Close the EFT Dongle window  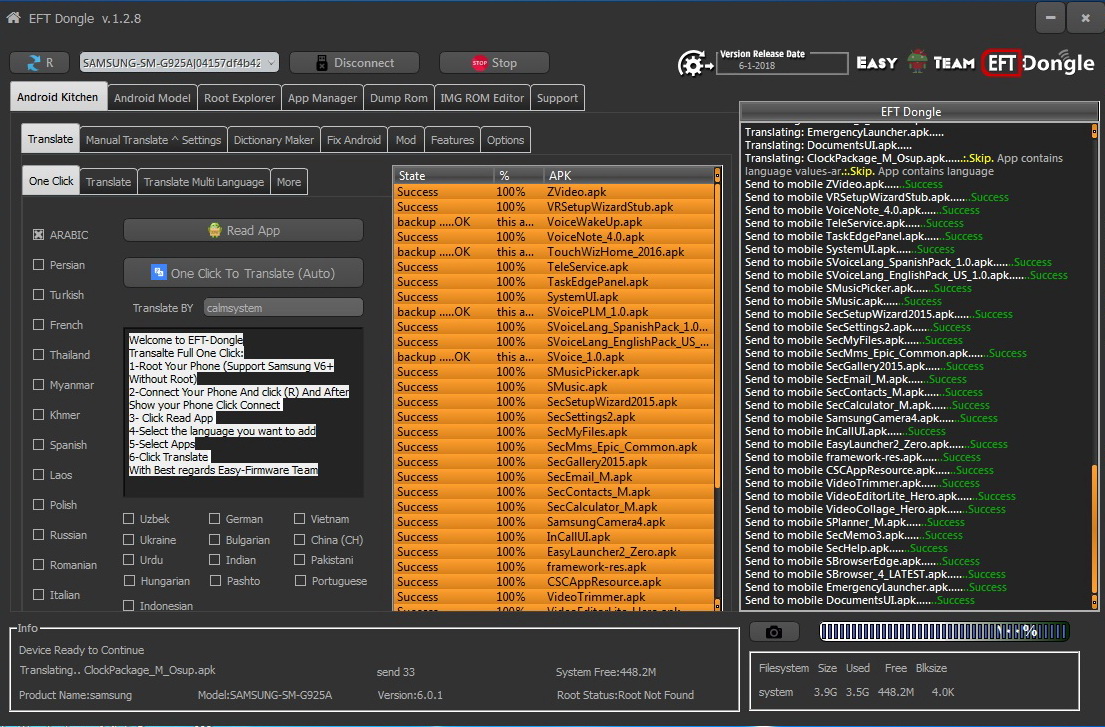[1085, 18]
